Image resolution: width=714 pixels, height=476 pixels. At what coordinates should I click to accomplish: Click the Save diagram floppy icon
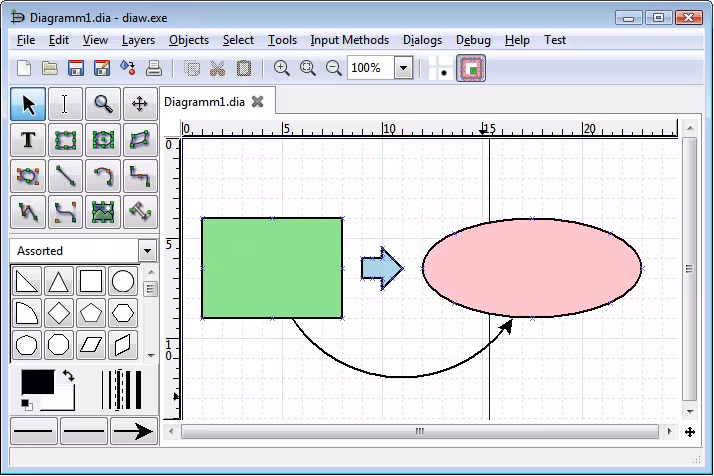(x=76, y=68)
